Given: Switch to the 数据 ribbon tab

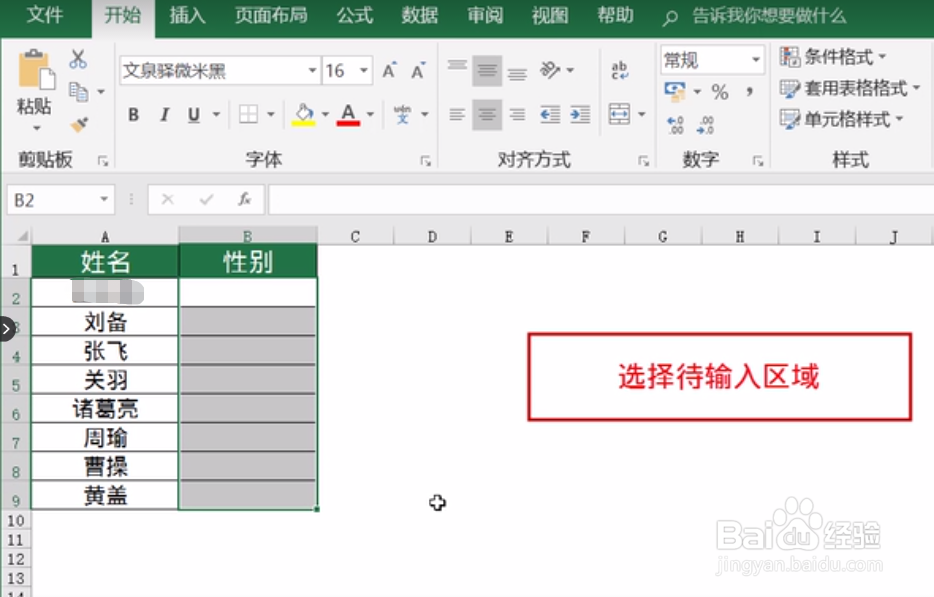Looking at the screenshot, I should (x=419, y=15).
